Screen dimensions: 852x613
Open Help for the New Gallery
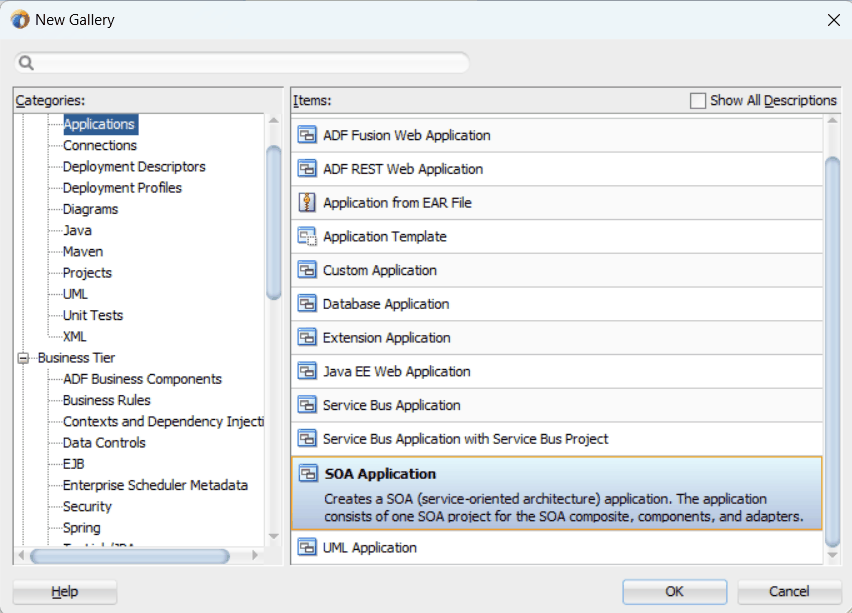[65, 591]
